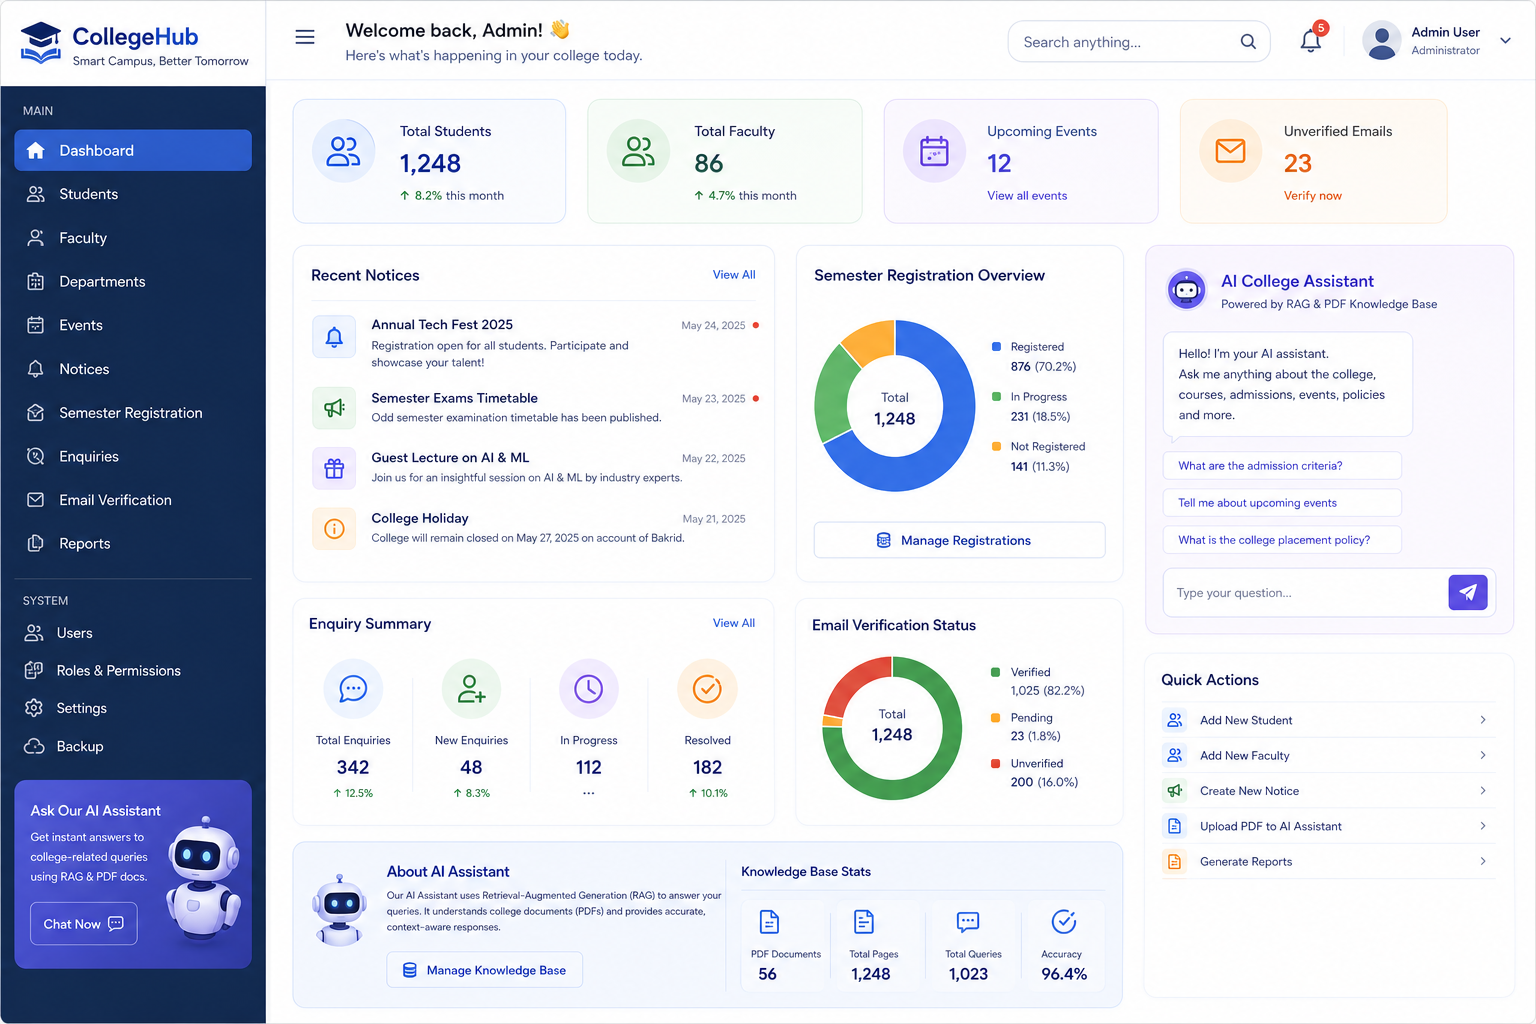The height and width of the screenshot is (1024, 1536).
Task: Click the Total Faculty card icon
Action: pos(638,151)
